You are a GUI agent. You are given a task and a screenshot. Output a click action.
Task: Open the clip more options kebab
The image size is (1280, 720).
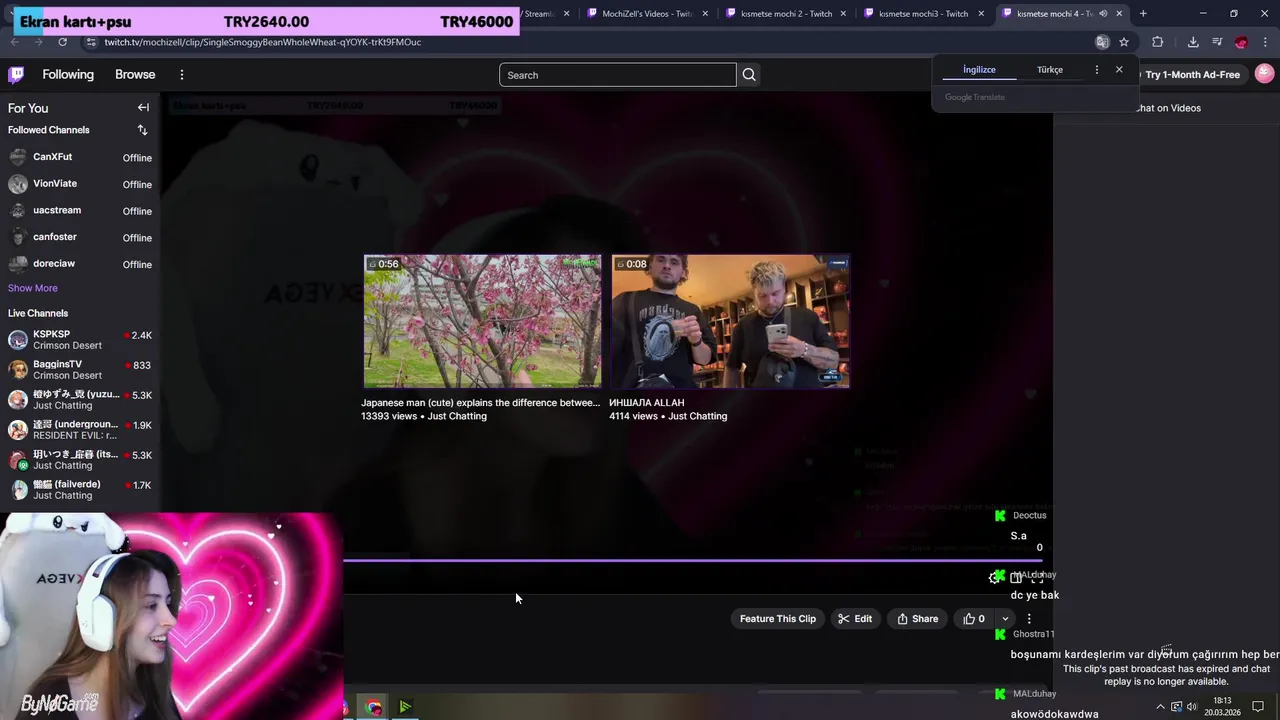coord(1029,619)
